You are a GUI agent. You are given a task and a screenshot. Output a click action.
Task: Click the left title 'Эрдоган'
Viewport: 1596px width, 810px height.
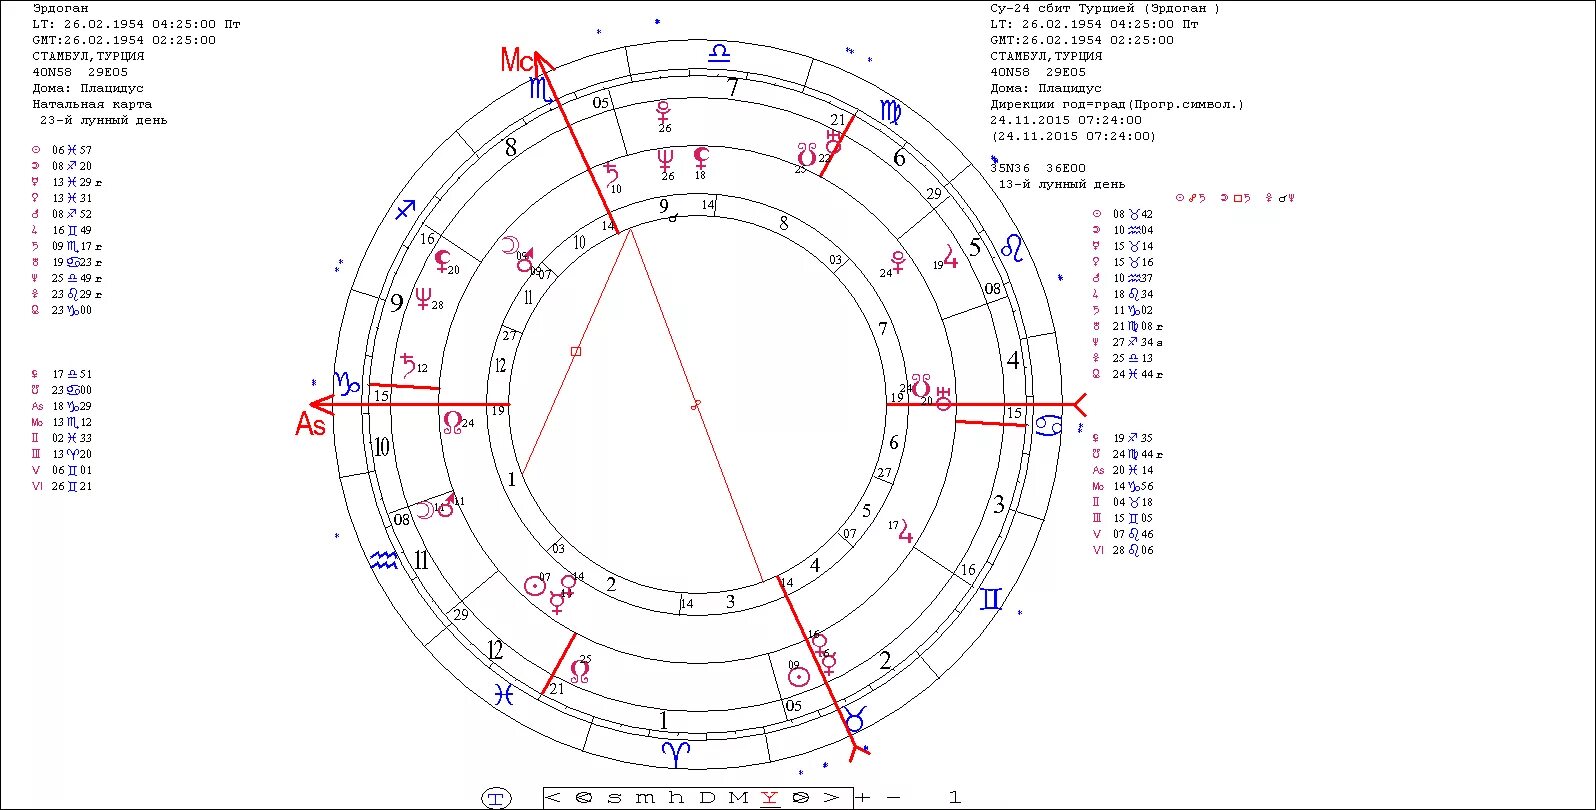[x=60, y=8]
